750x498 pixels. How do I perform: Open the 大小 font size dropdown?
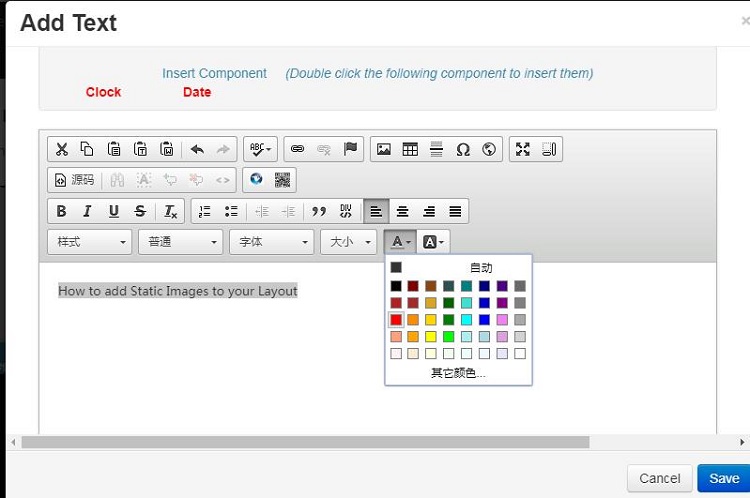tap(348, 242)
